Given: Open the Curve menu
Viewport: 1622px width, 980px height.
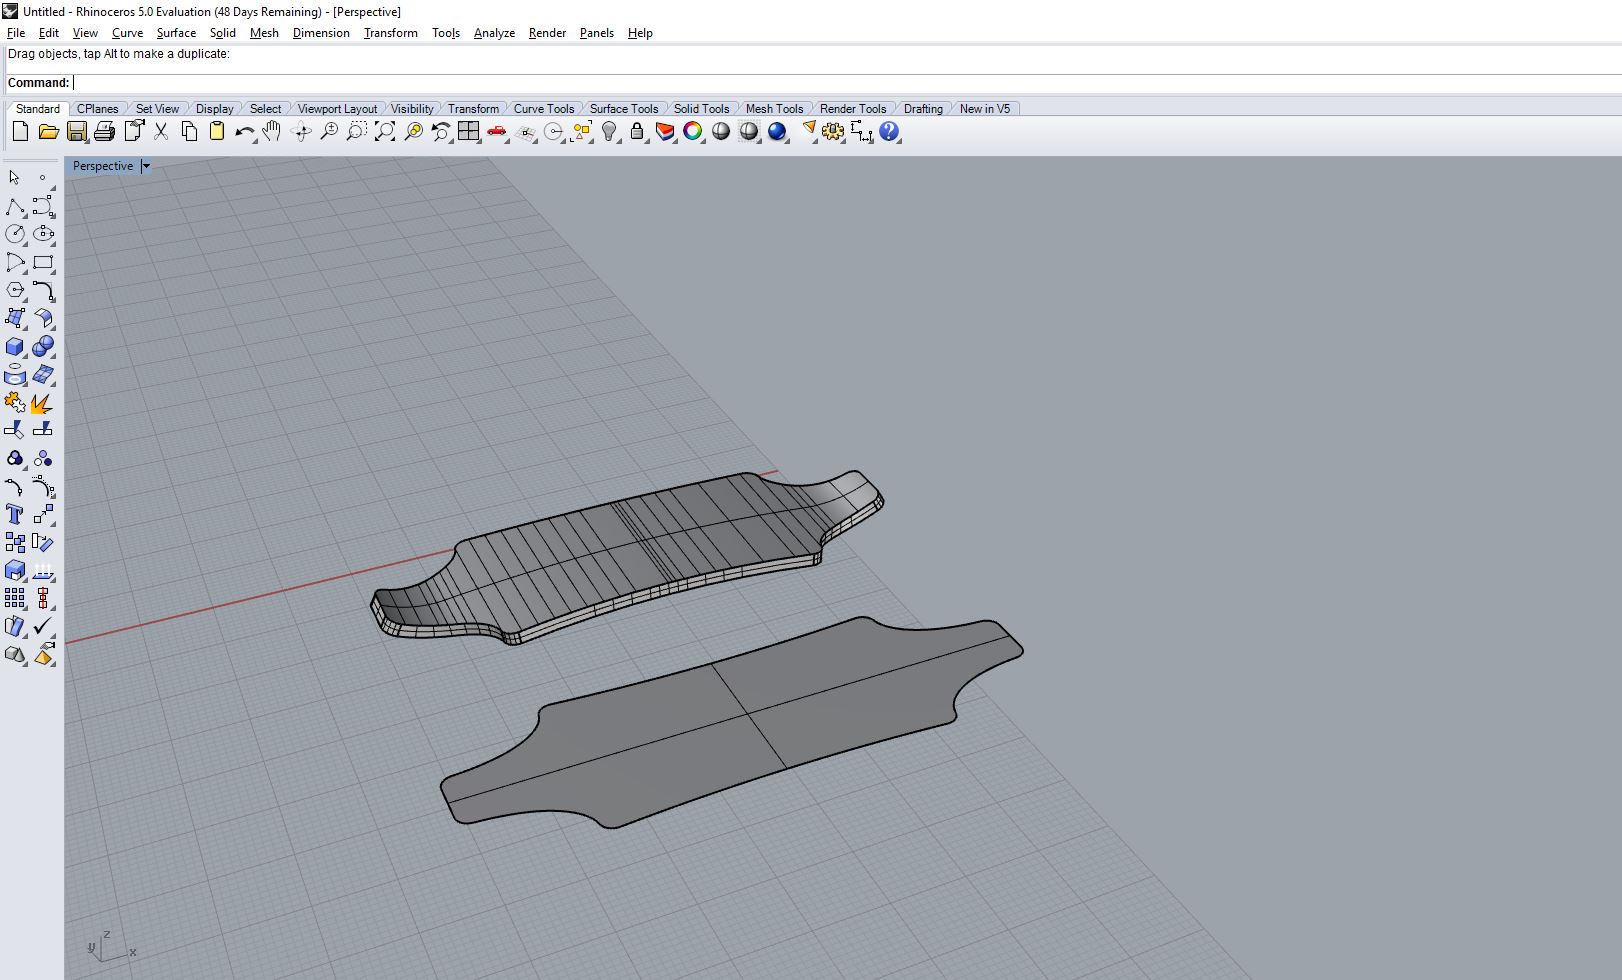Looking at the screenshot, I should [127, 33].
